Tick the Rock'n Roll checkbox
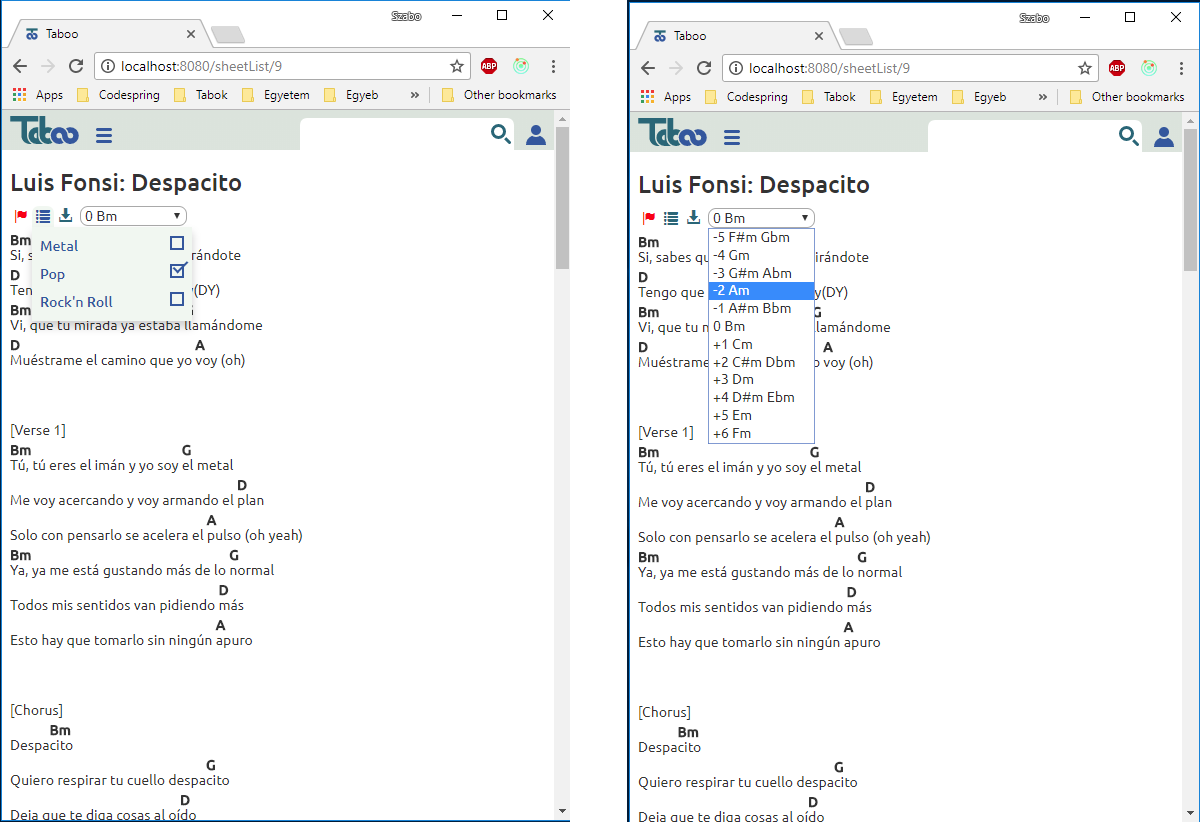Image resolution: width=1200 pixels, height=822 pixels. click(177, 299)
